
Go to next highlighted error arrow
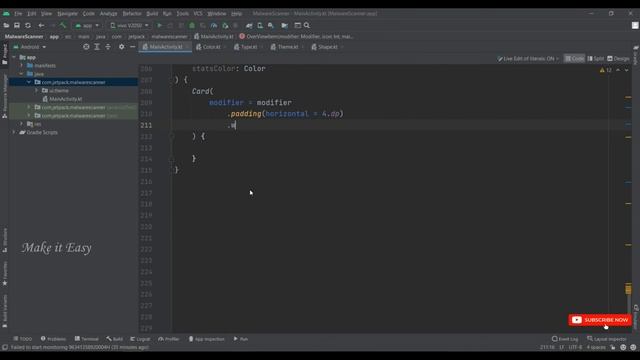[x=627, y=70]
